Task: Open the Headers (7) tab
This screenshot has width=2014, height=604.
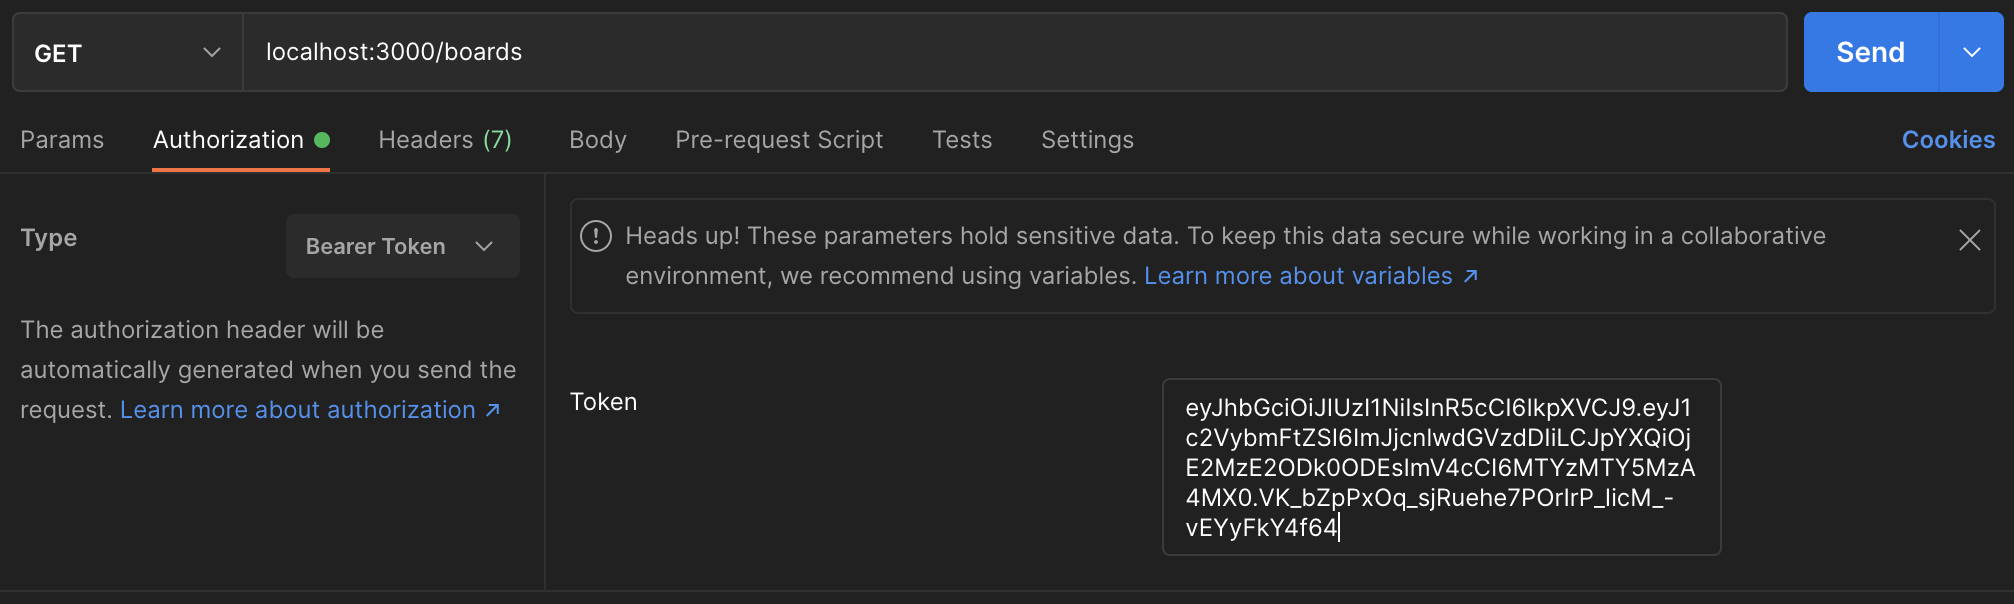Action: tap(445, 140)
